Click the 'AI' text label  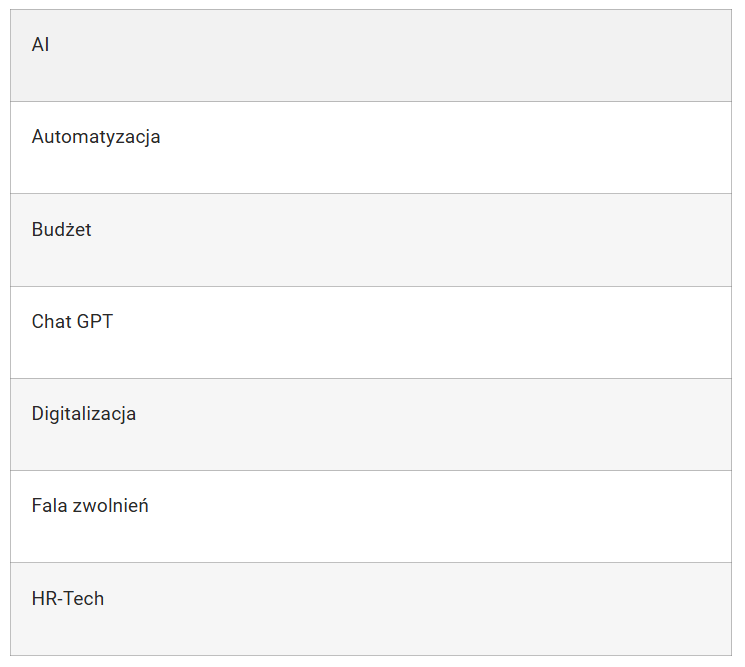coord(40,45)
